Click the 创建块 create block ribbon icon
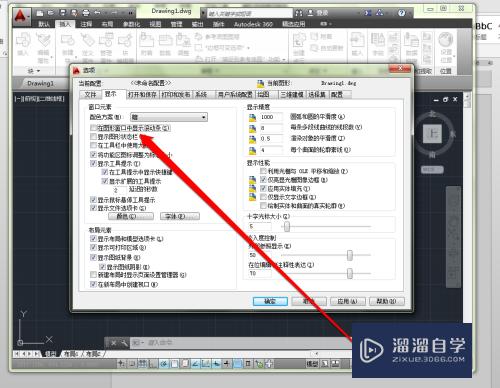The image size is (500, 388). pos(68,41)
